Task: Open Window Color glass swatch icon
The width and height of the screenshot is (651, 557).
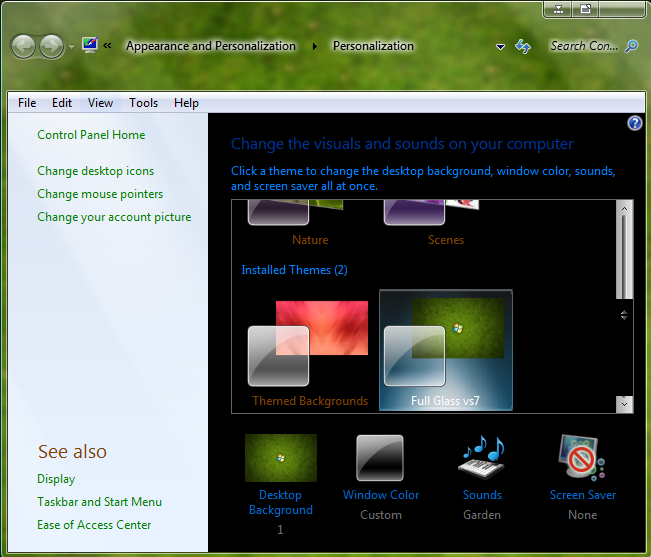Action: pos(380,458)
